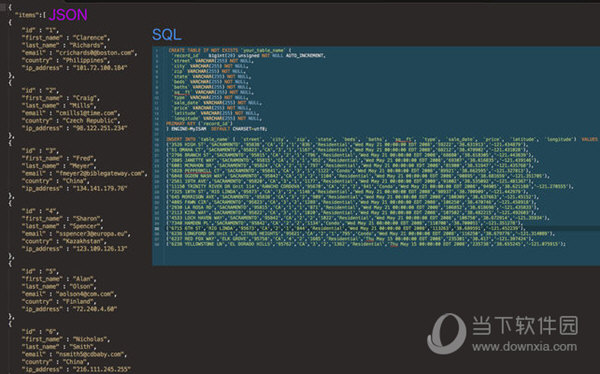Viewport: 600px width, 374px height.
Task: Click the first_name "Fred" line
Action: (x=59, y=158)
